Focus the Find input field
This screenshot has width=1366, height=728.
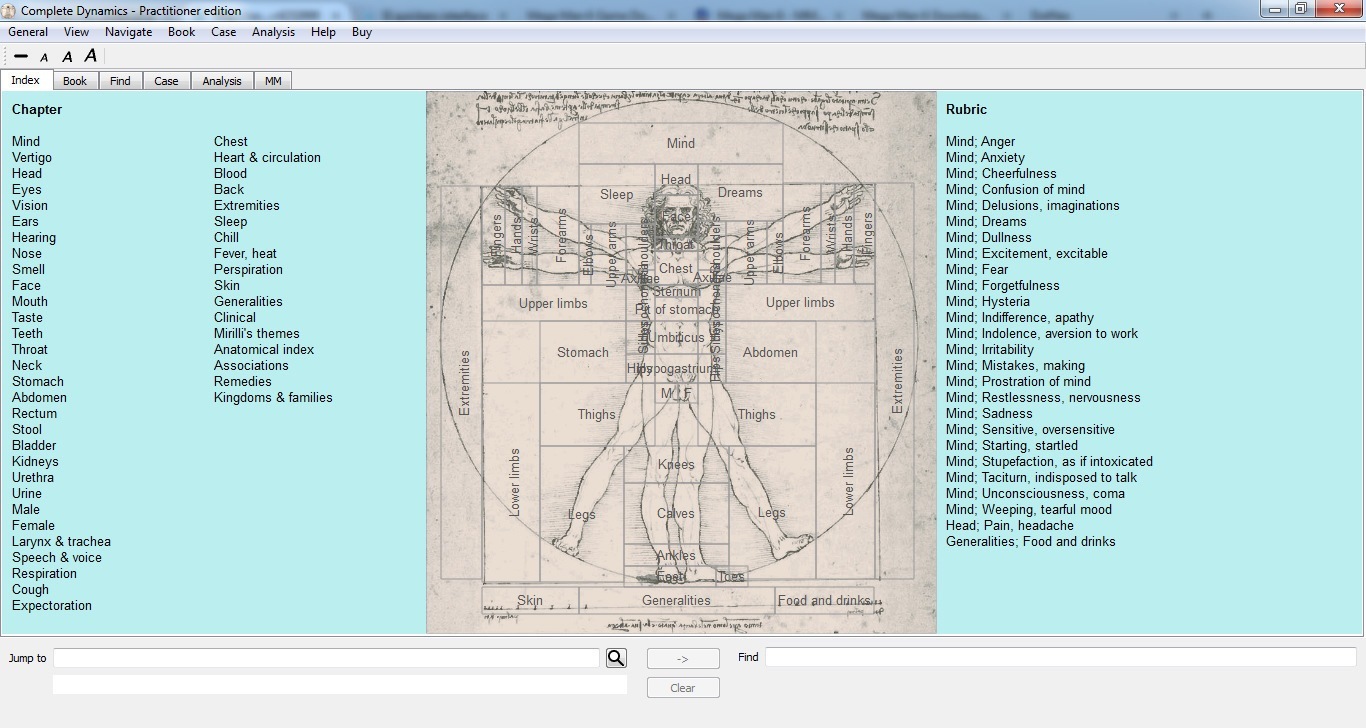point(1061,657)
